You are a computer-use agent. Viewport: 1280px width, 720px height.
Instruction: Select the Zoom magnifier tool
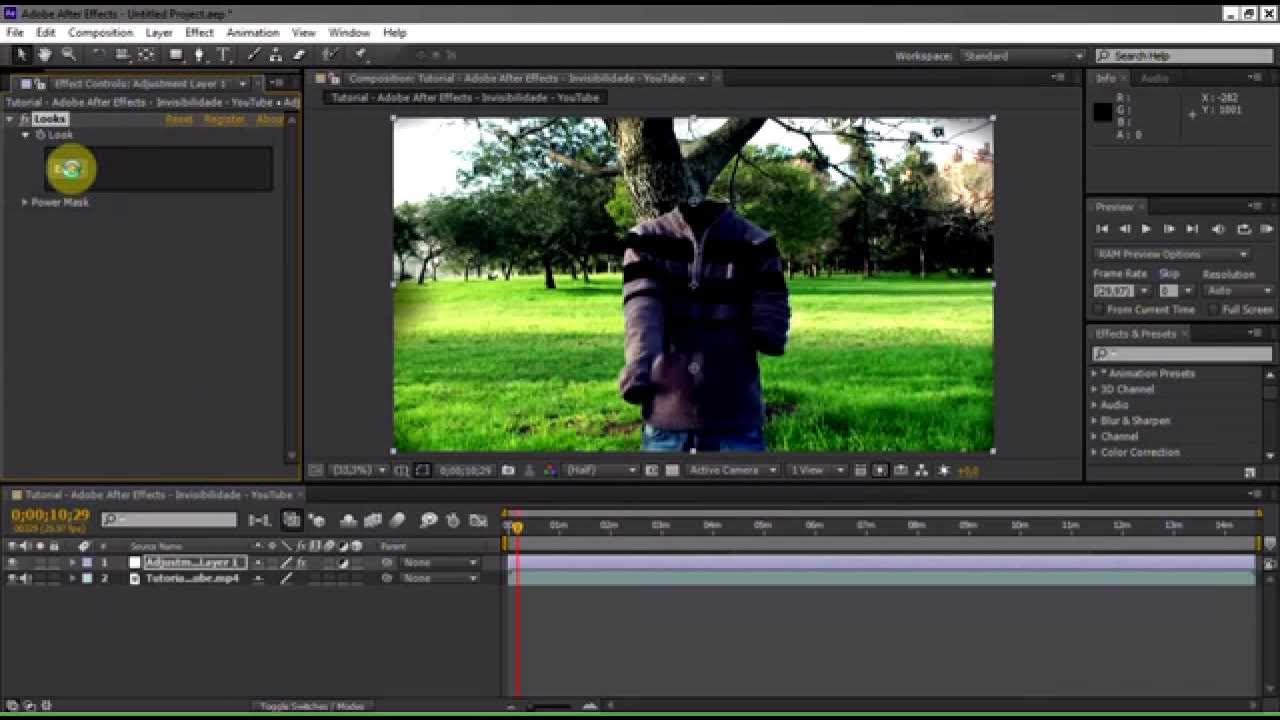(69, 55)
